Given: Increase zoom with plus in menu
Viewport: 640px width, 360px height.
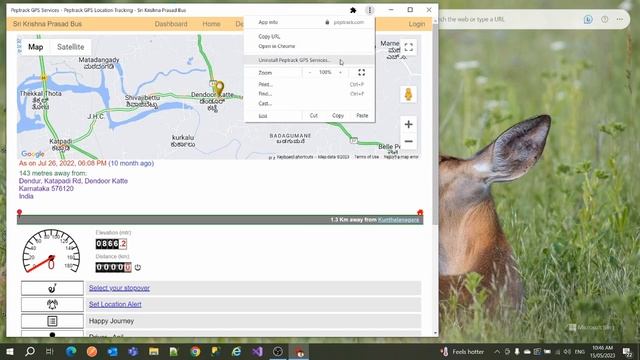Looking at the screenshot, I should (x=340, y=72).
